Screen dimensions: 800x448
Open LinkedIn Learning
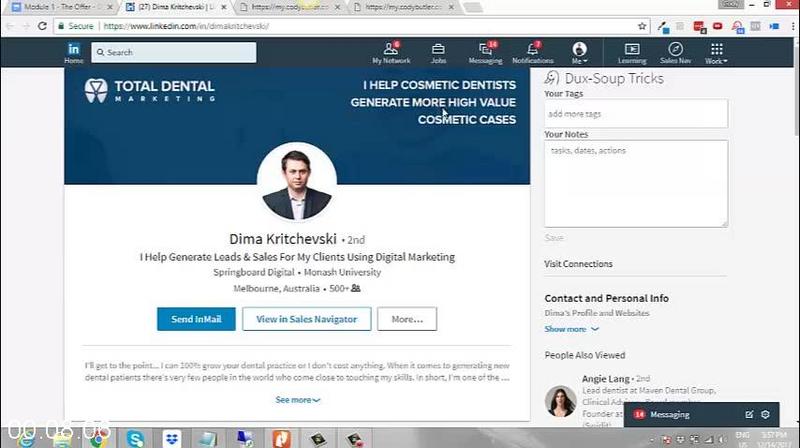click(632, 53)
